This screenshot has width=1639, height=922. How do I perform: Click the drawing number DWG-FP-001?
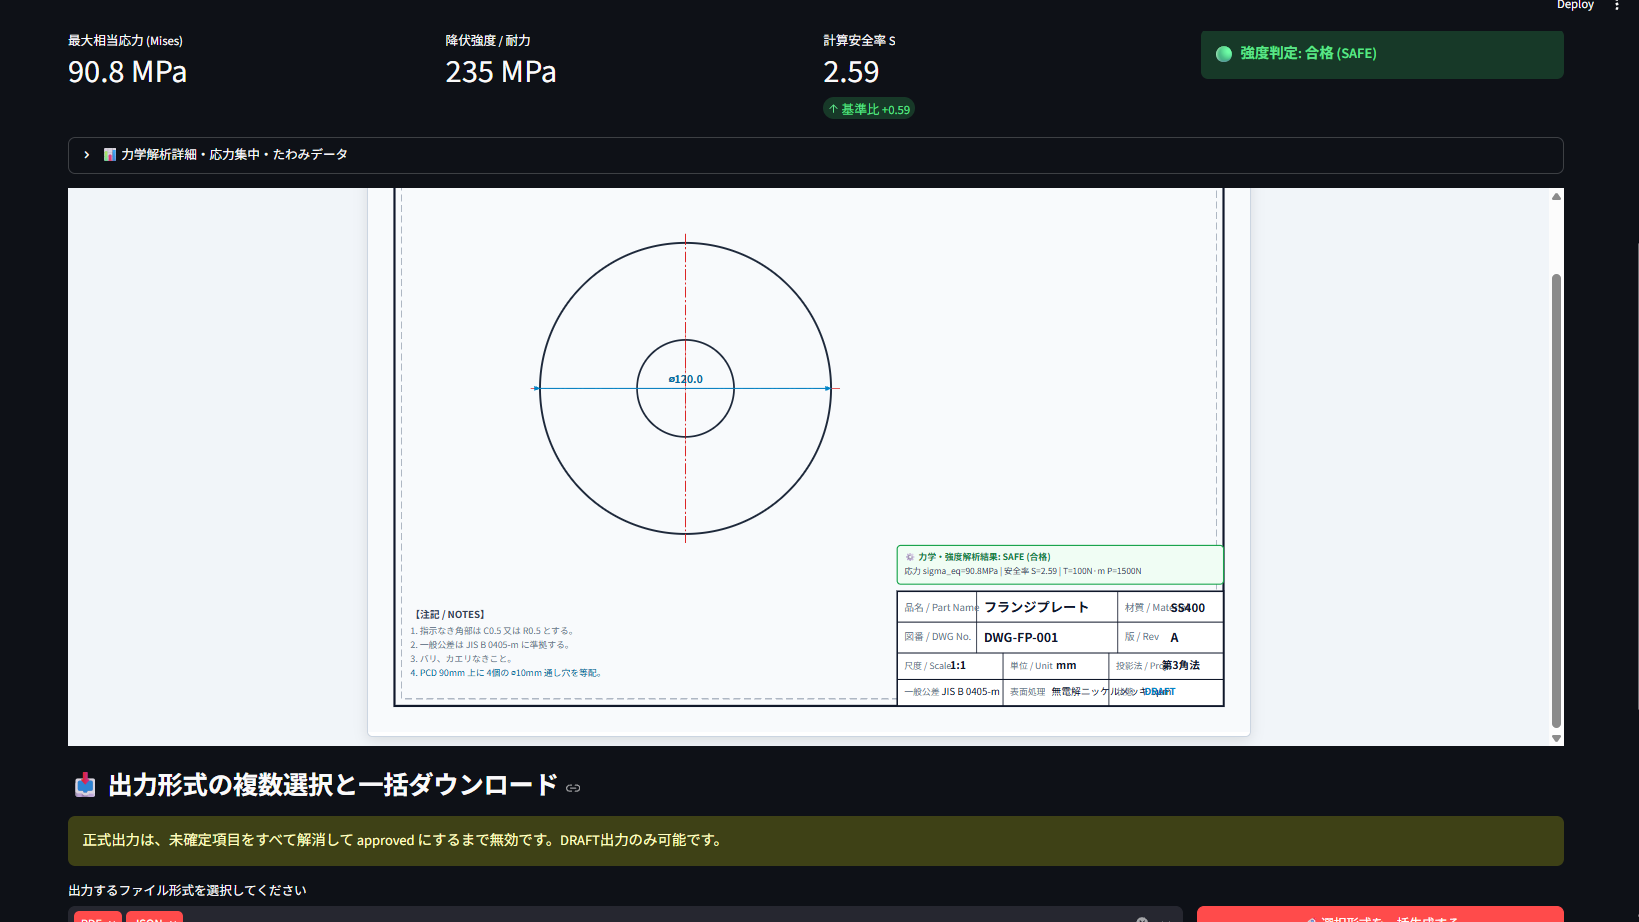point(1021,637)
